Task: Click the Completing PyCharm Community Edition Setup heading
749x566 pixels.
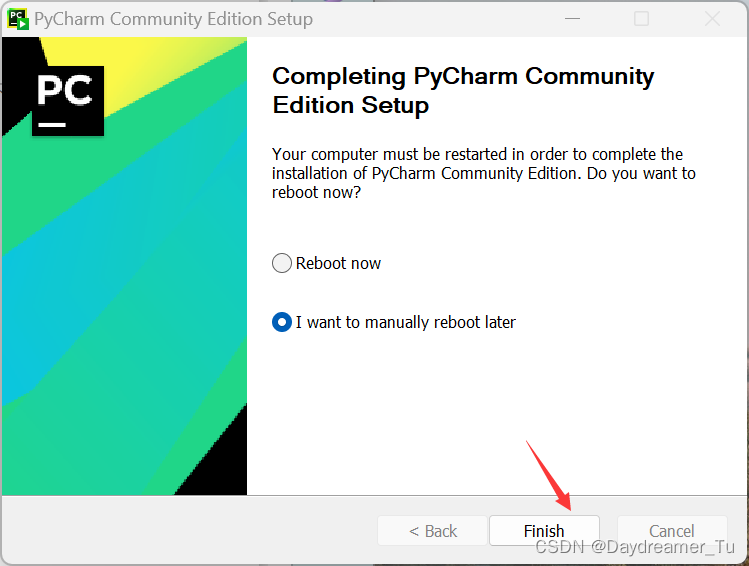Action: tap(463, 90)
